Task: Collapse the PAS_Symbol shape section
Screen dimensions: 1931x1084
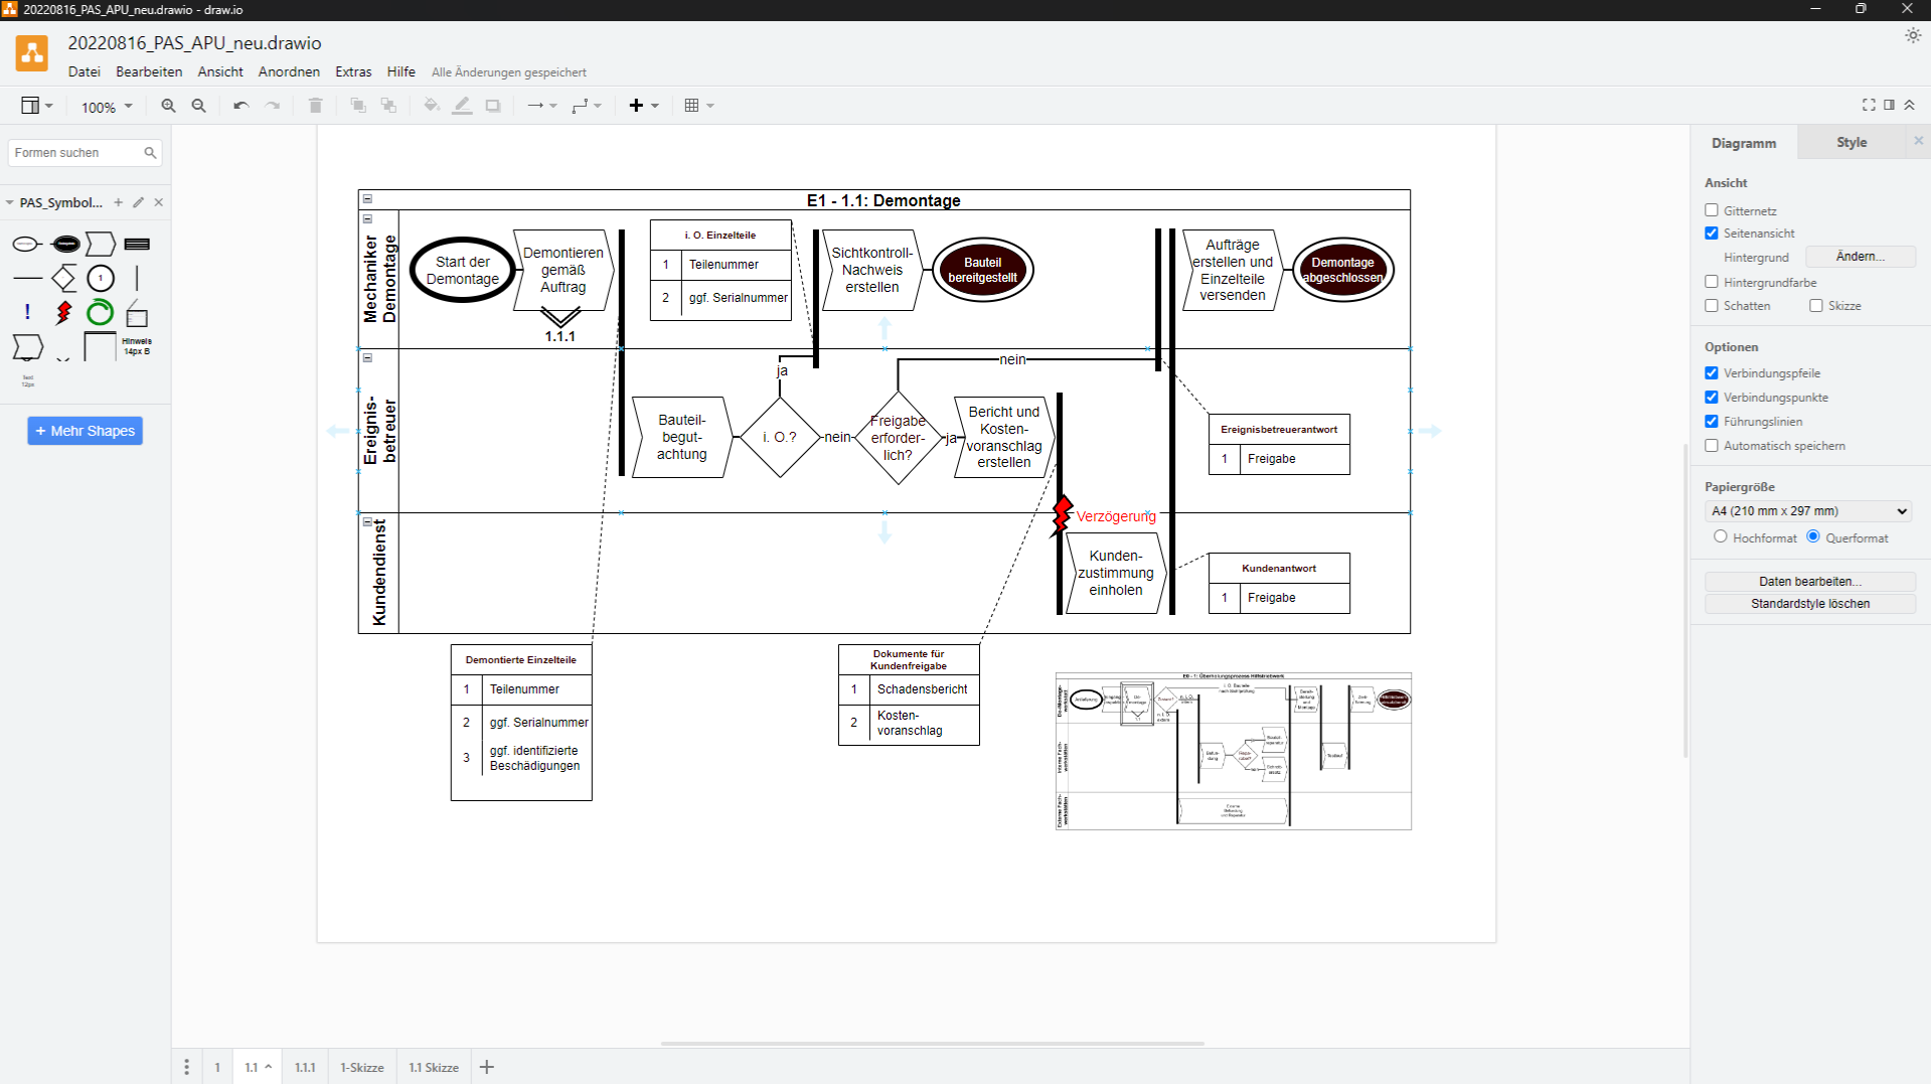Action: [8, 202]
